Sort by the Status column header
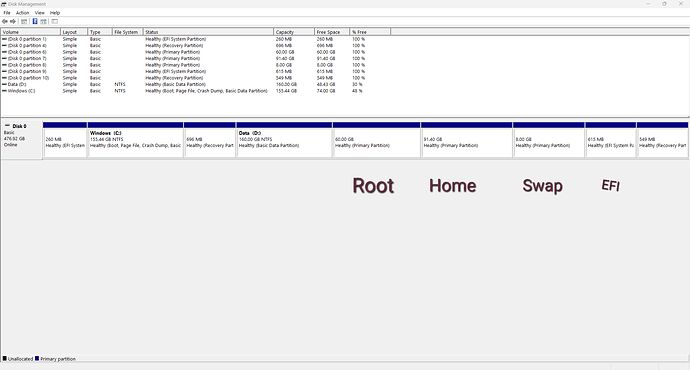 tap(208, 32)
